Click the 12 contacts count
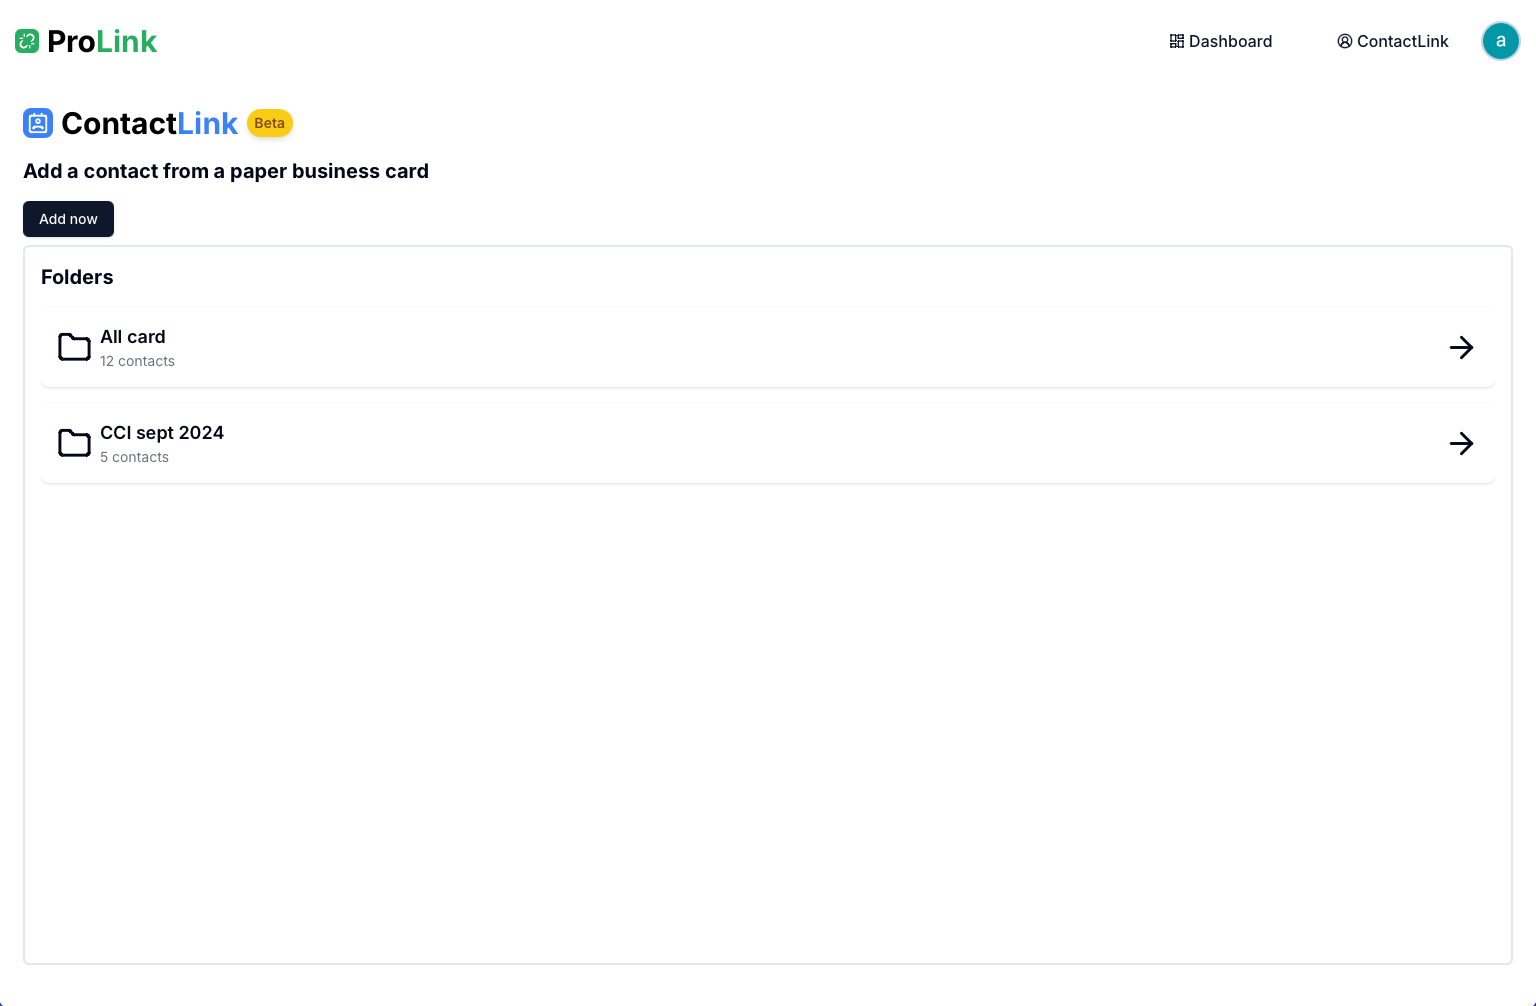The width and height of the screenshot is (1536, 1006). pyautogui.click(x=137, y=361)
